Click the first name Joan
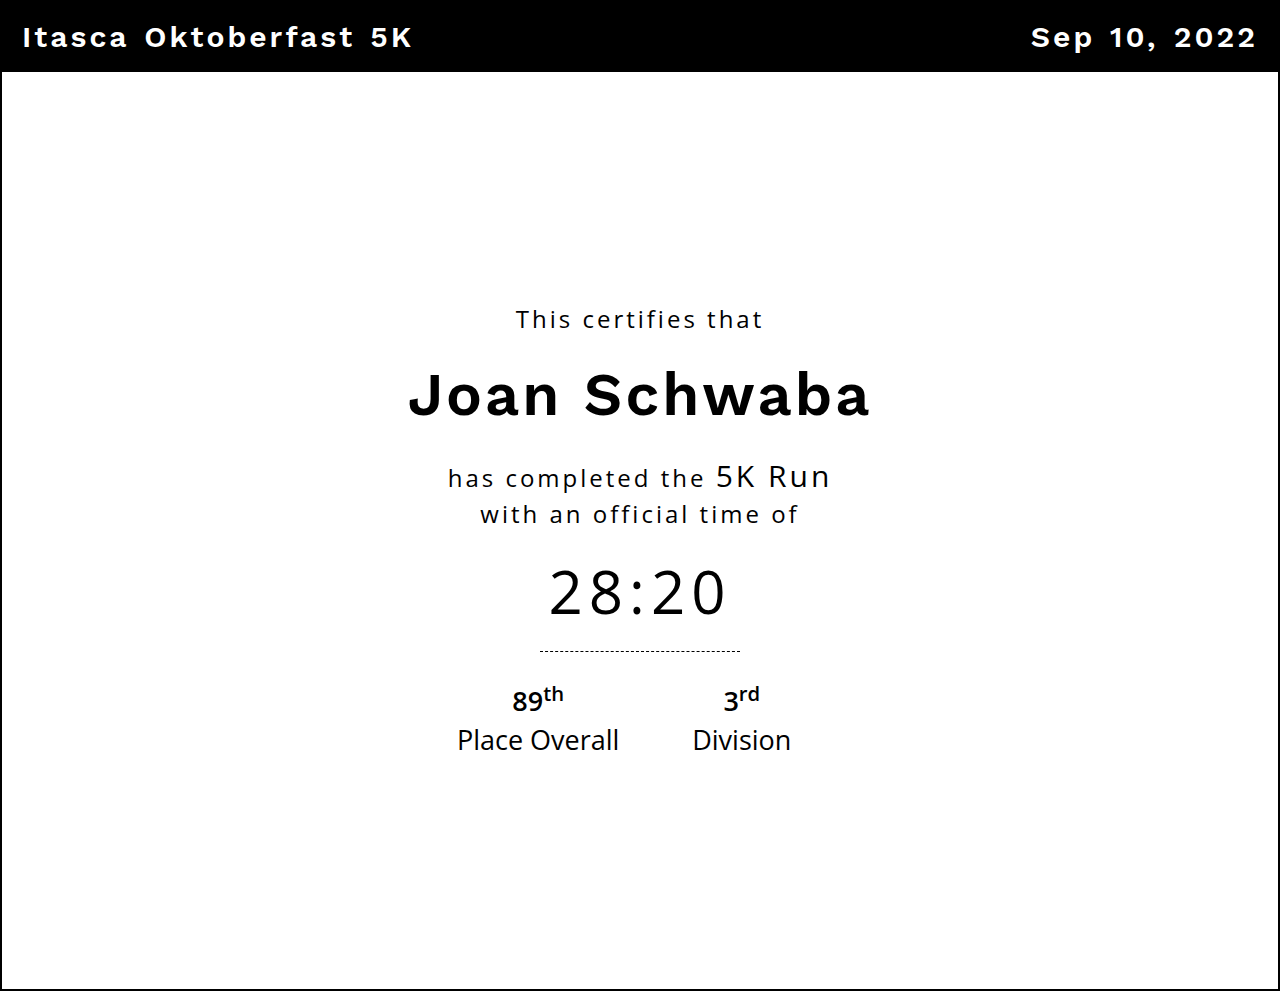The width and height of the screenshot is (1280, 991). pyautogui.click(x=484, y=395)
